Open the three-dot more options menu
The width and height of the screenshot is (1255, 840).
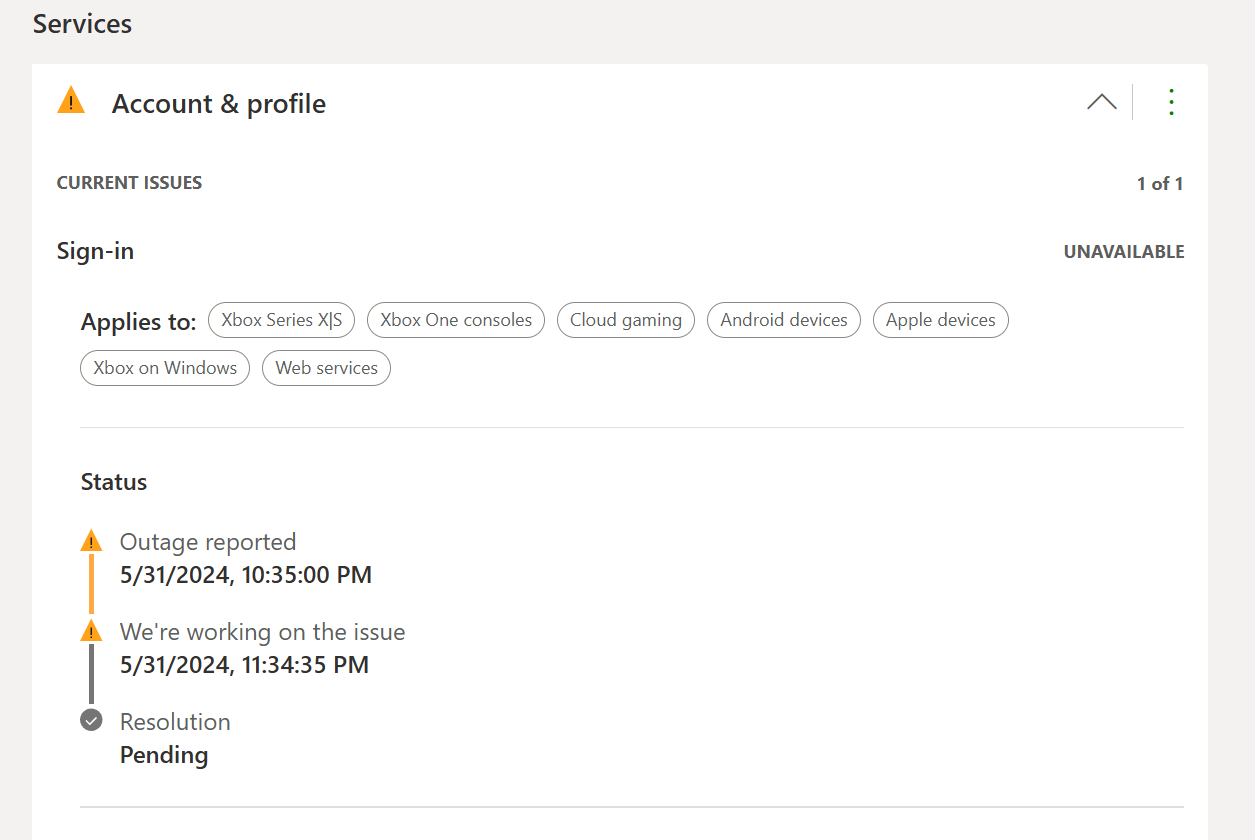[1171, 102]
